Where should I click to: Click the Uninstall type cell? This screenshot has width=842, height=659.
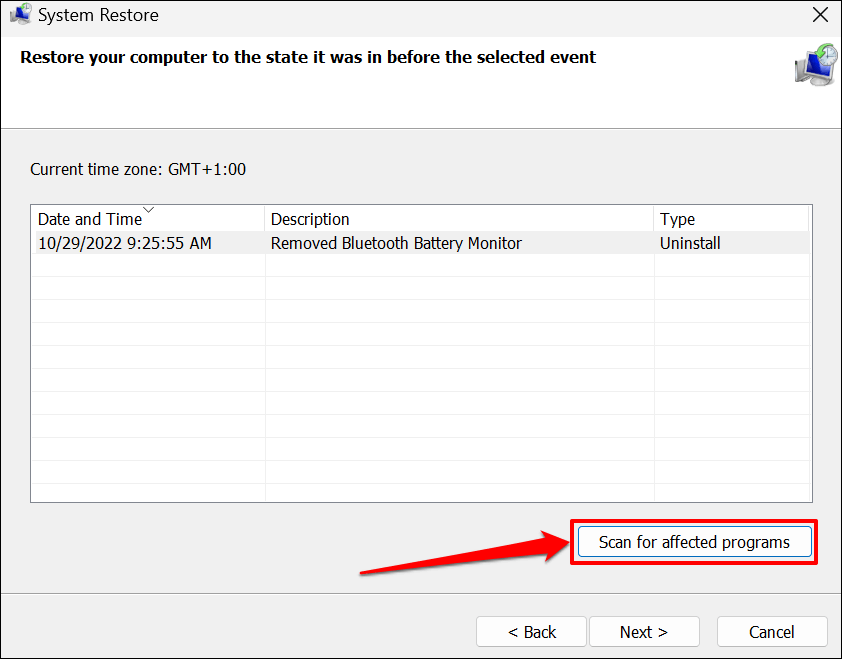[x=690, y=243]
